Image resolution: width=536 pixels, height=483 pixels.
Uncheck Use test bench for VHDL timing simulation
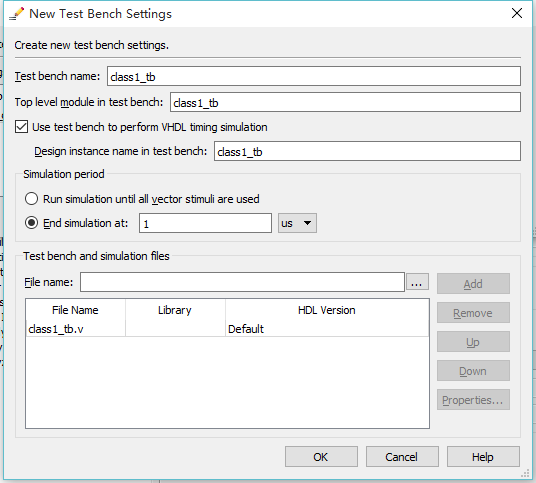click(22, 127)
